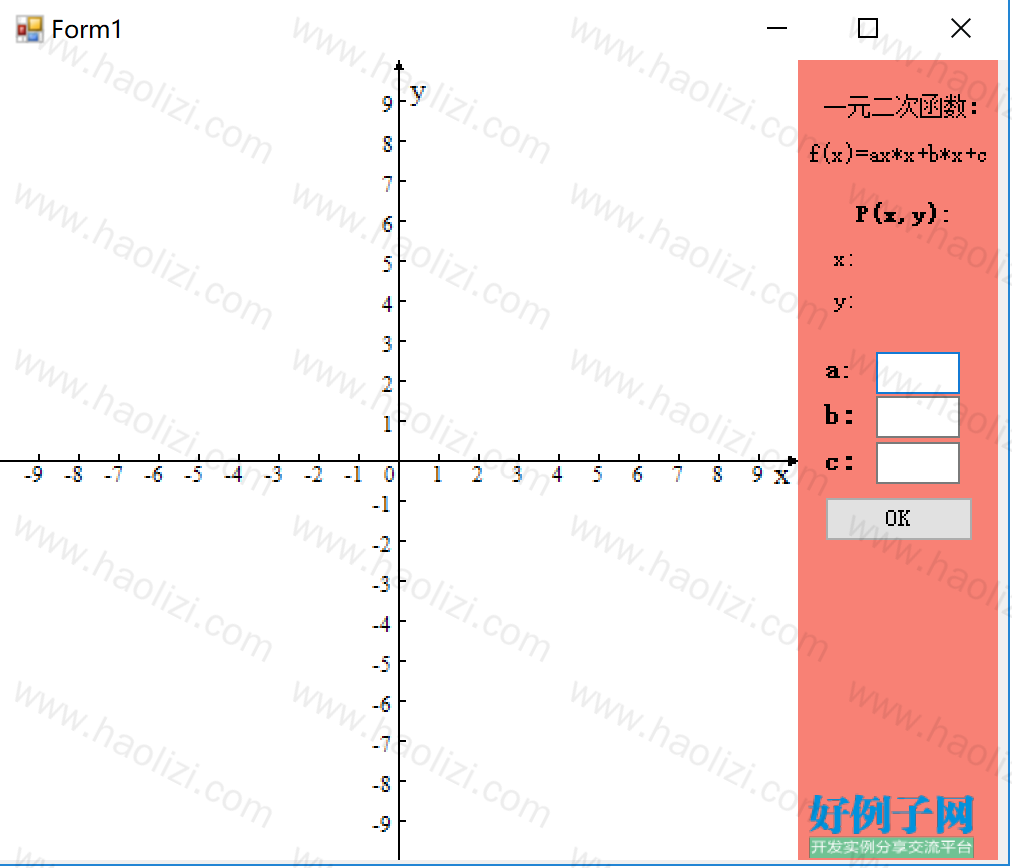Click tick label 1 on the y-axis
1012x868 pixels.
(387, 424)
